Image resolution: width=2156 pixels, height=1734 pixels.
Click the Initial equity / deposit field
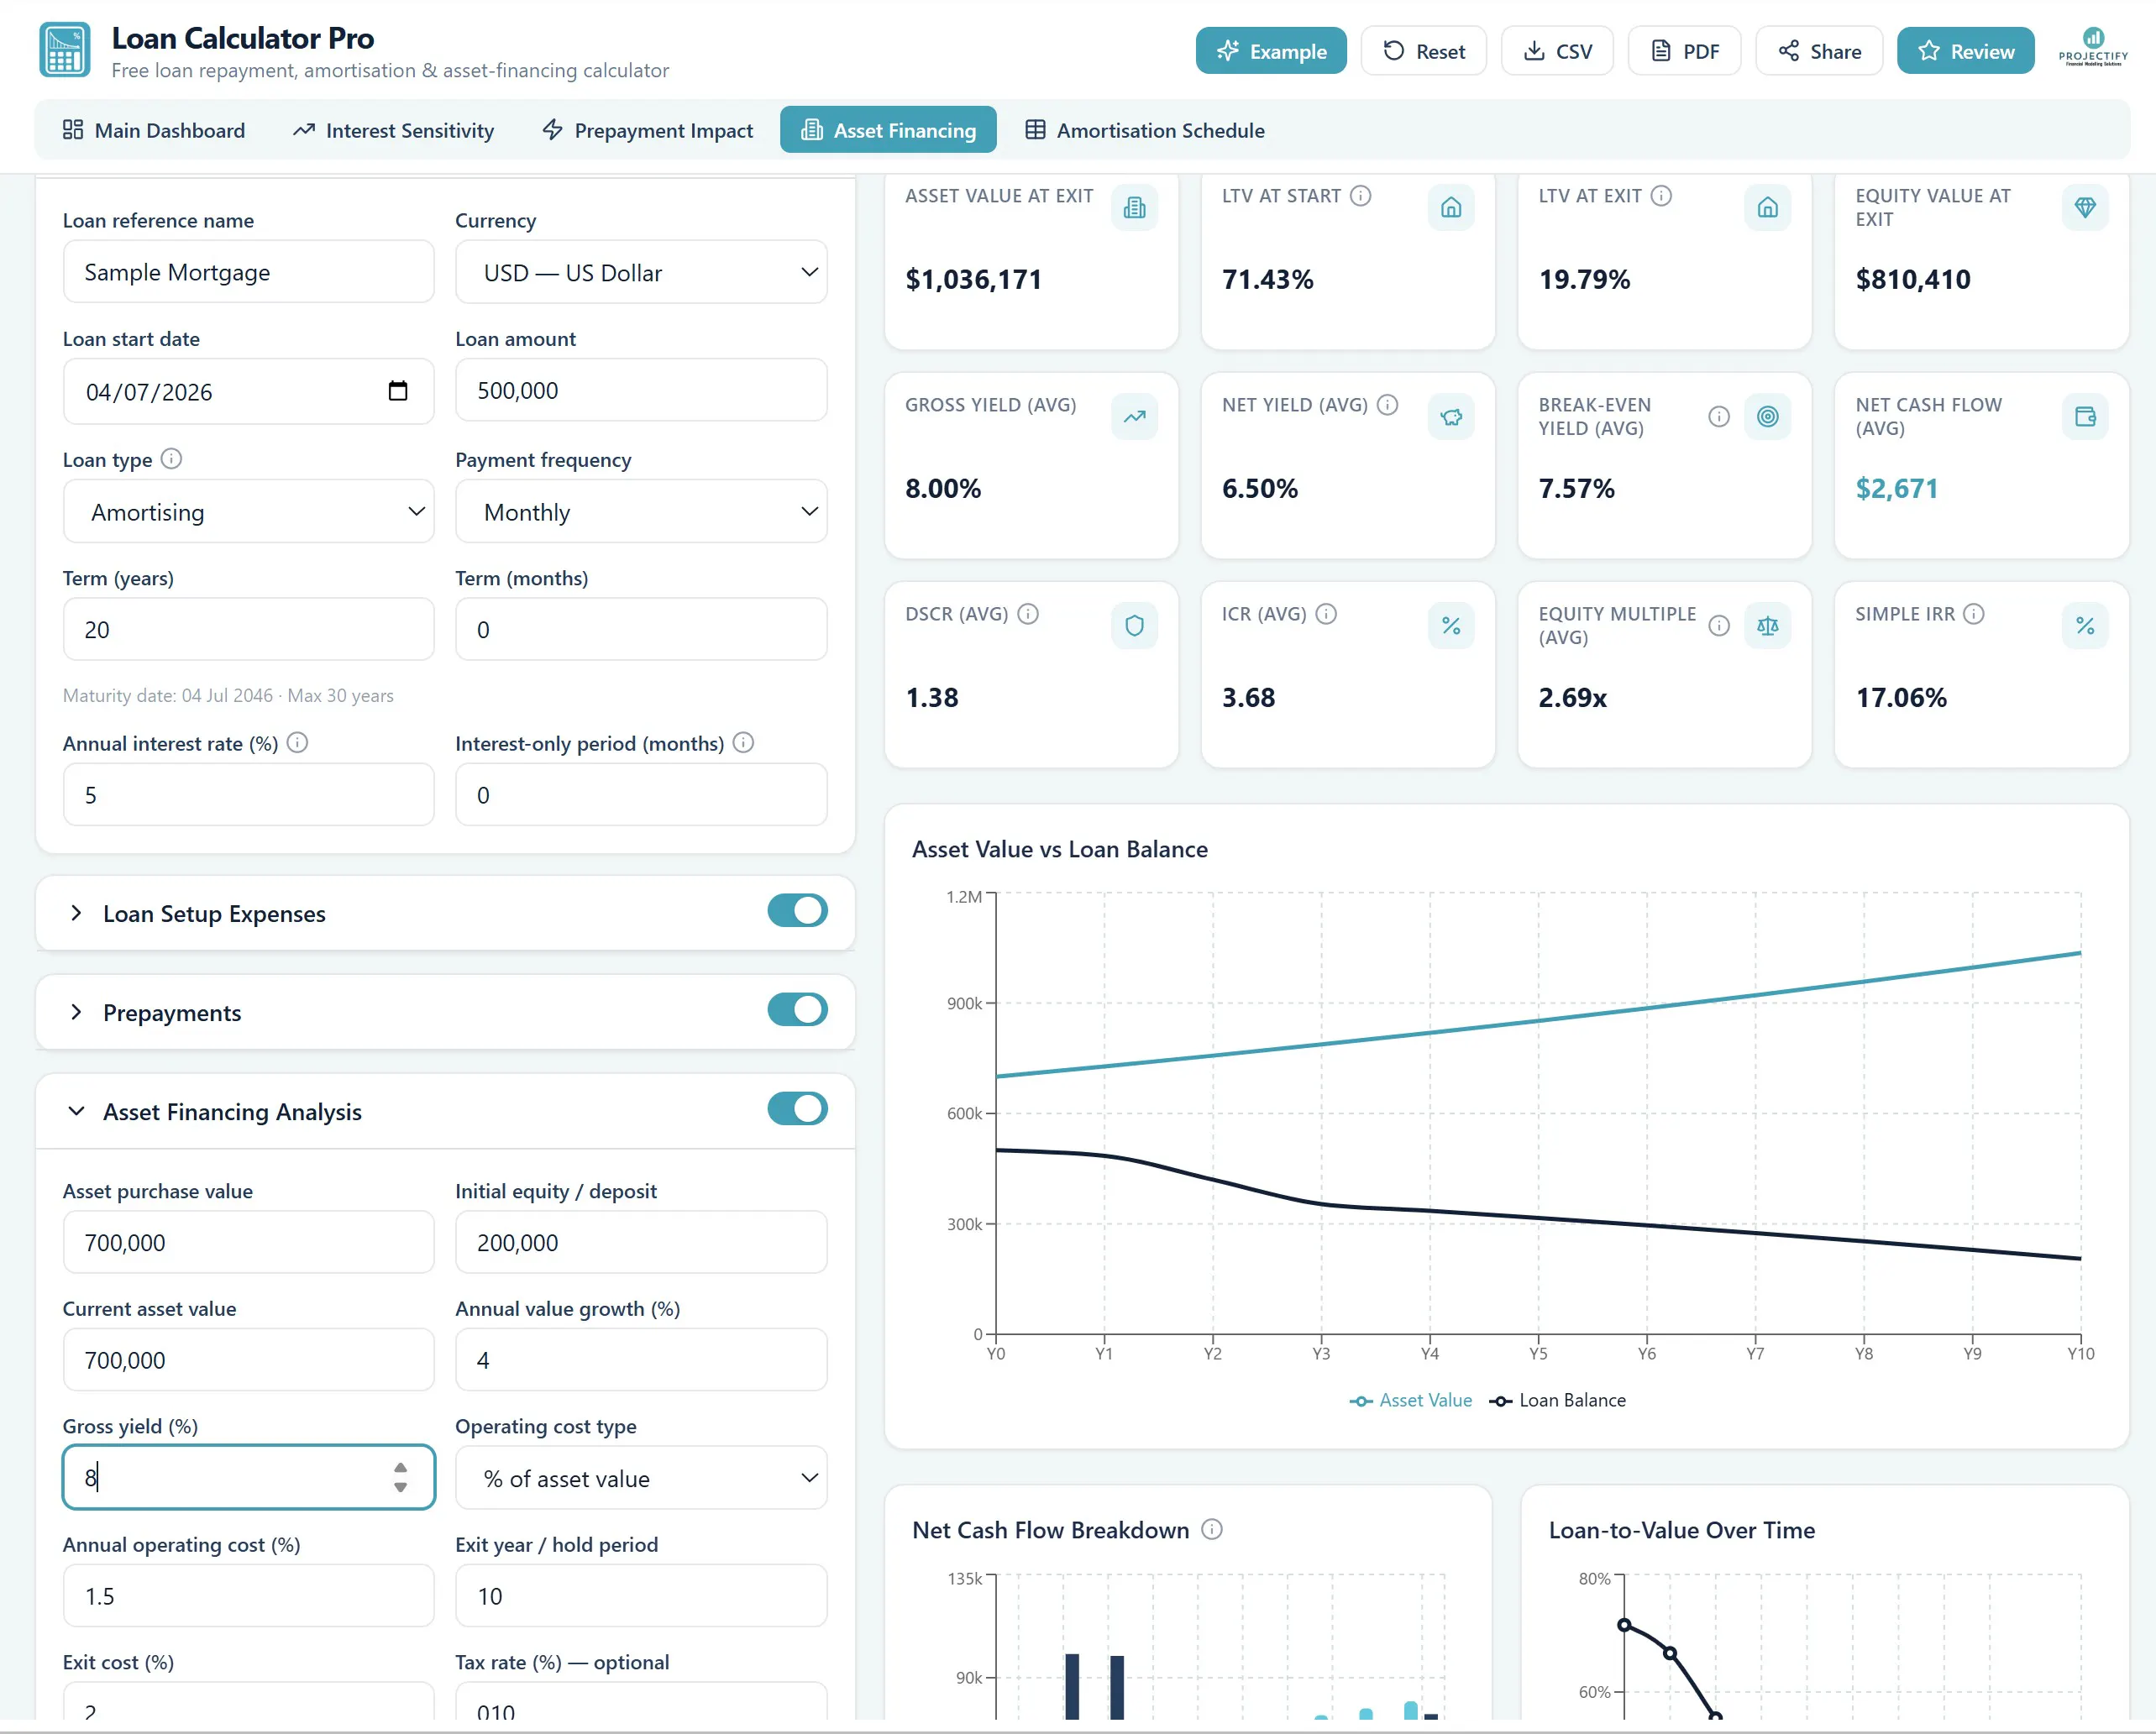(641, 1242)
